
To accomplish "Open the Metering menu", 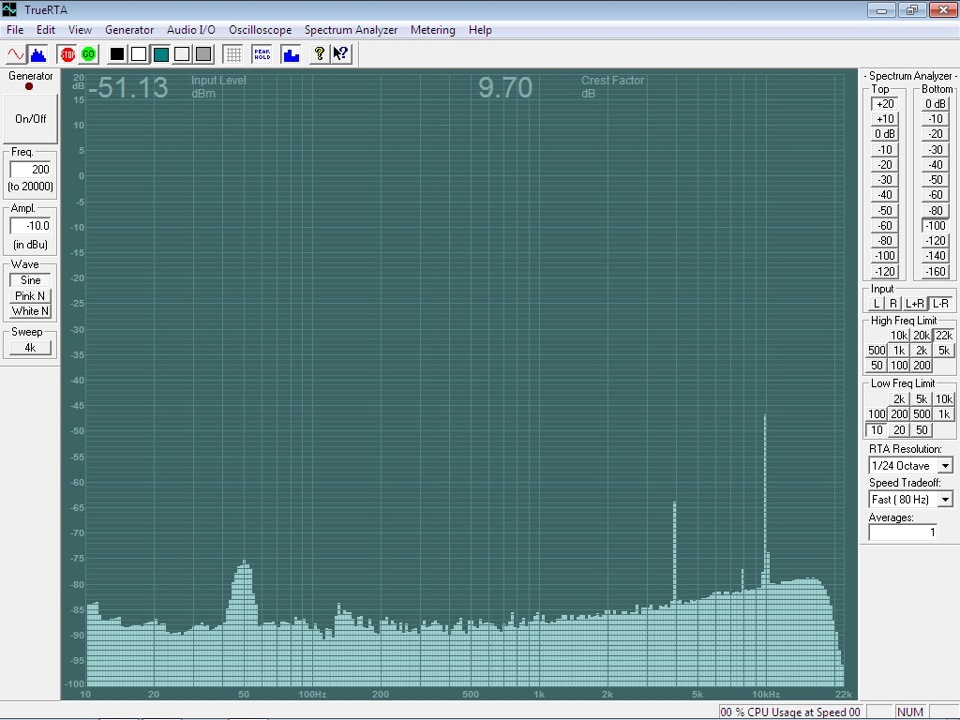I will [x=433, y=30].
